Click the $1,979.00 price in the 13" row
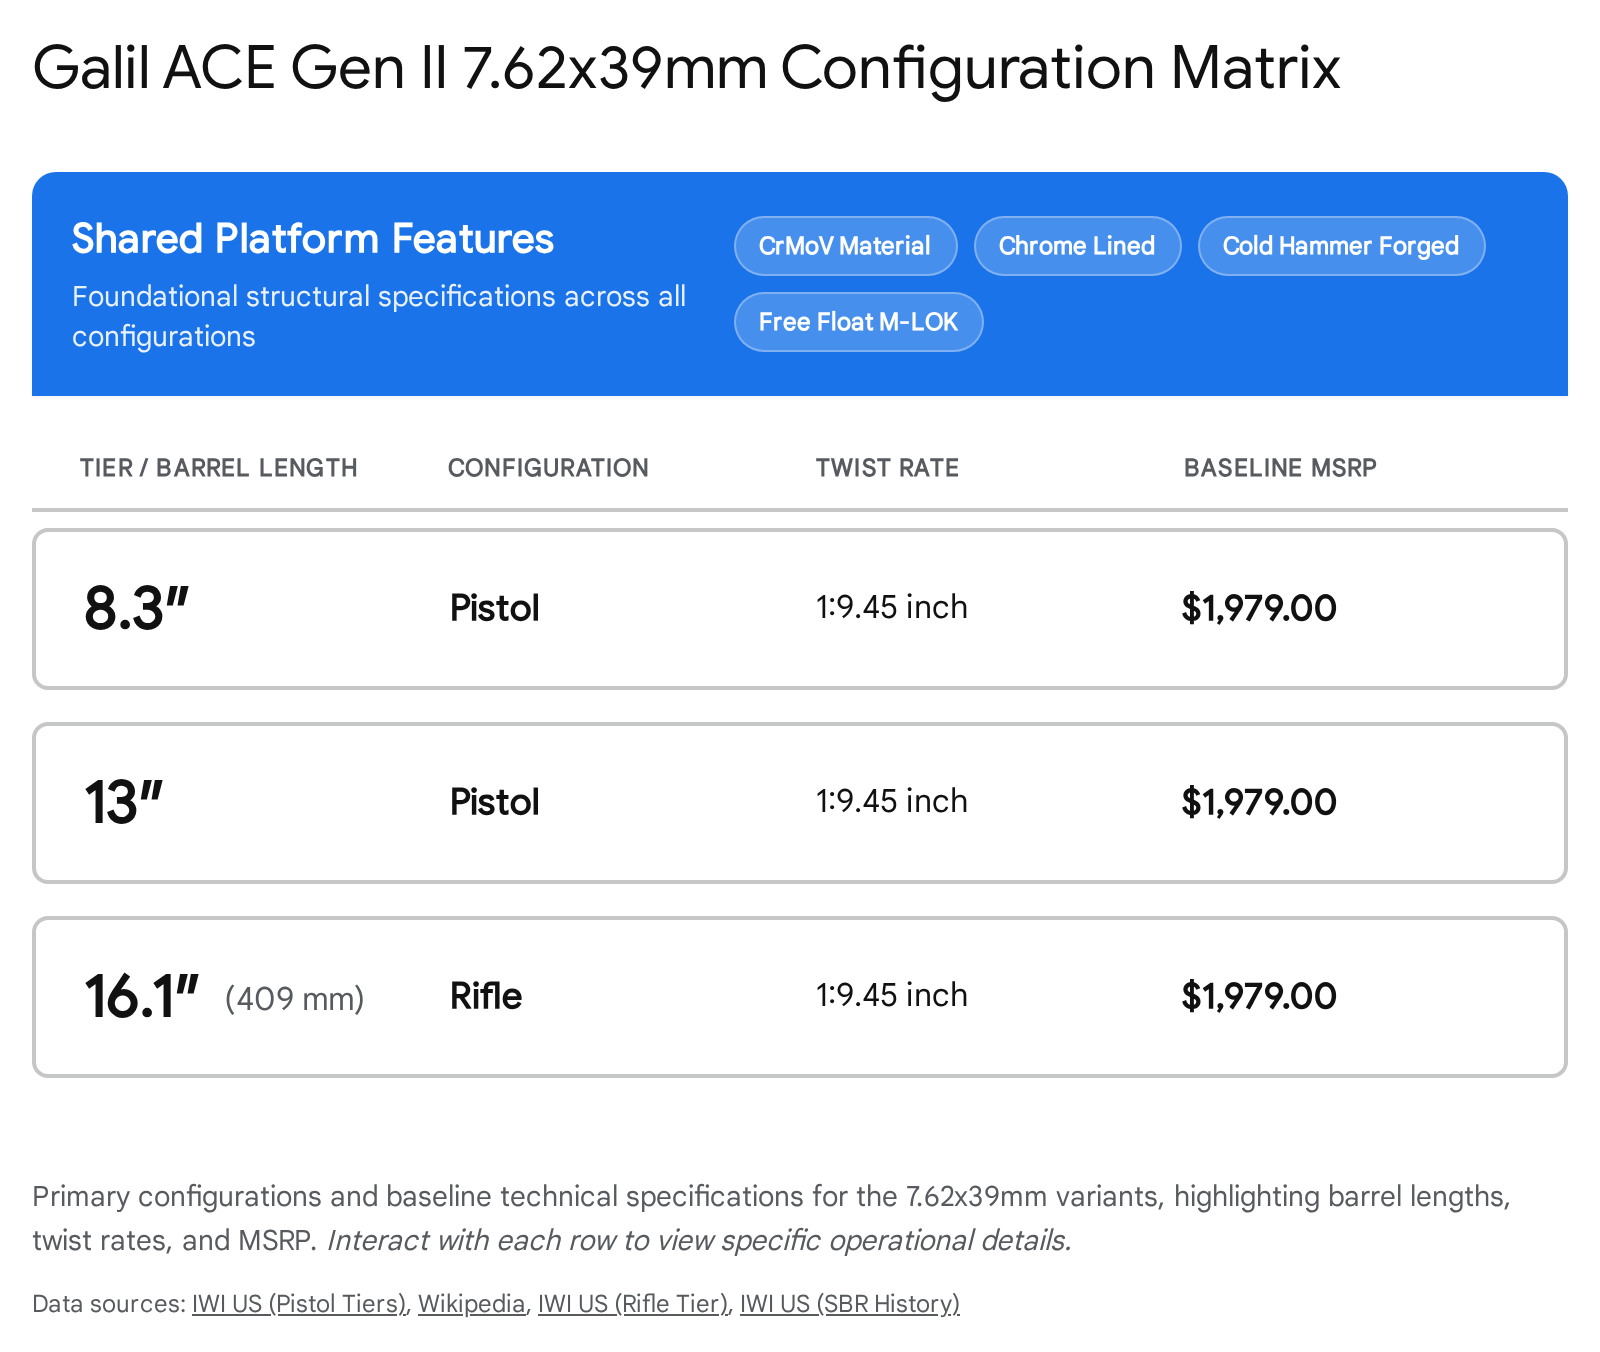The image size is (1600, 1352). (1259, 802)
